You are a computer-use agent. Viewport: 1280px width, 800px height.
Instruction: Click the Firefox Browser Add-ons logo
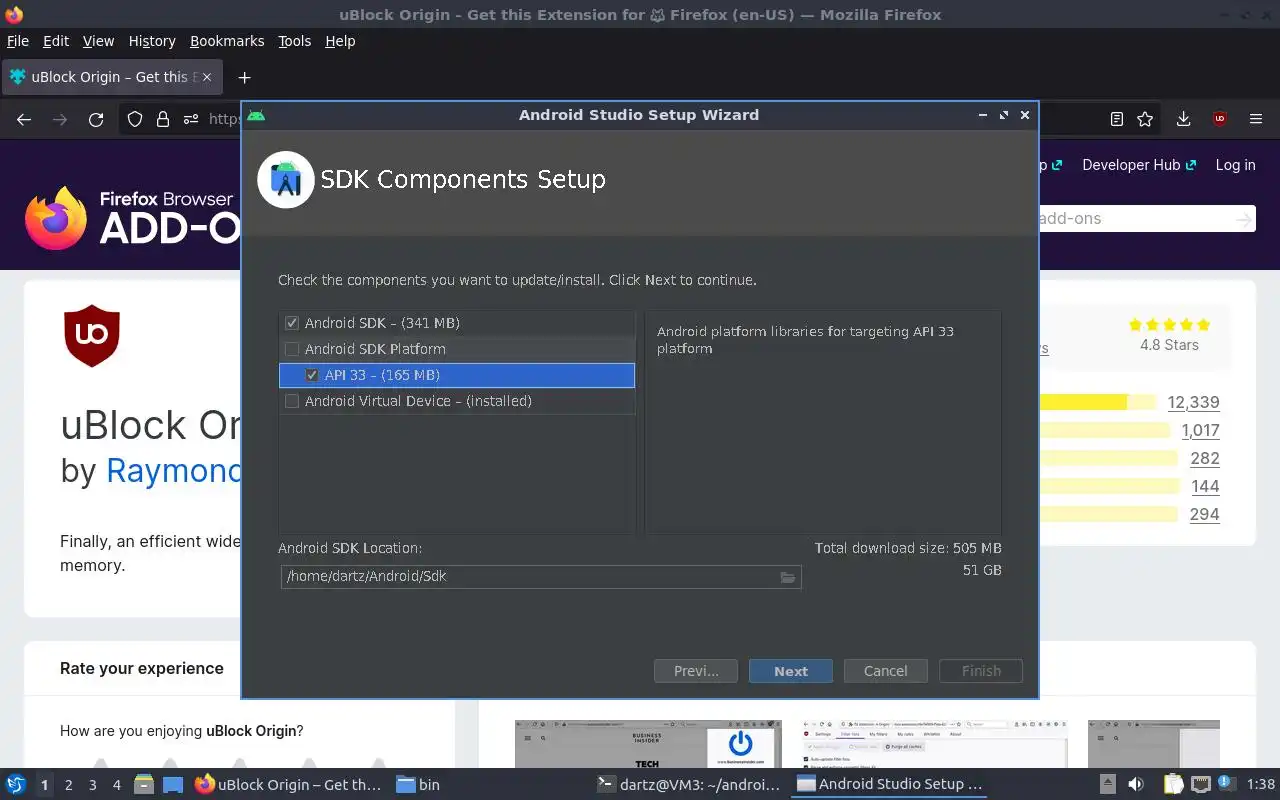tap(130, 218)
